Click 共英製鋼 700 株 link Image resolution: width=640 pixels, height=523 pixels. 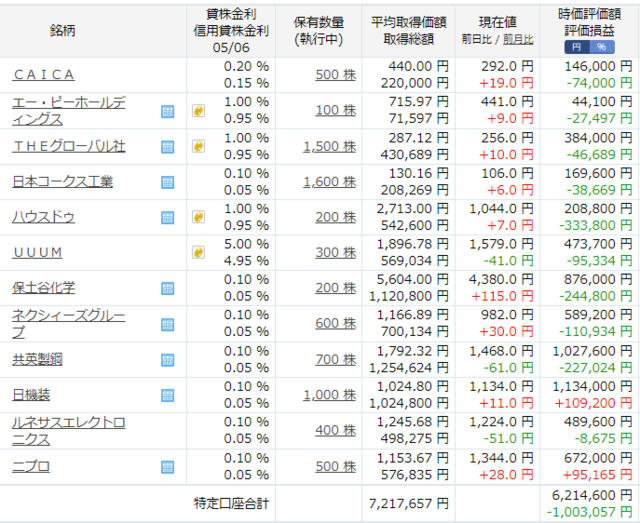click(336, 359)
